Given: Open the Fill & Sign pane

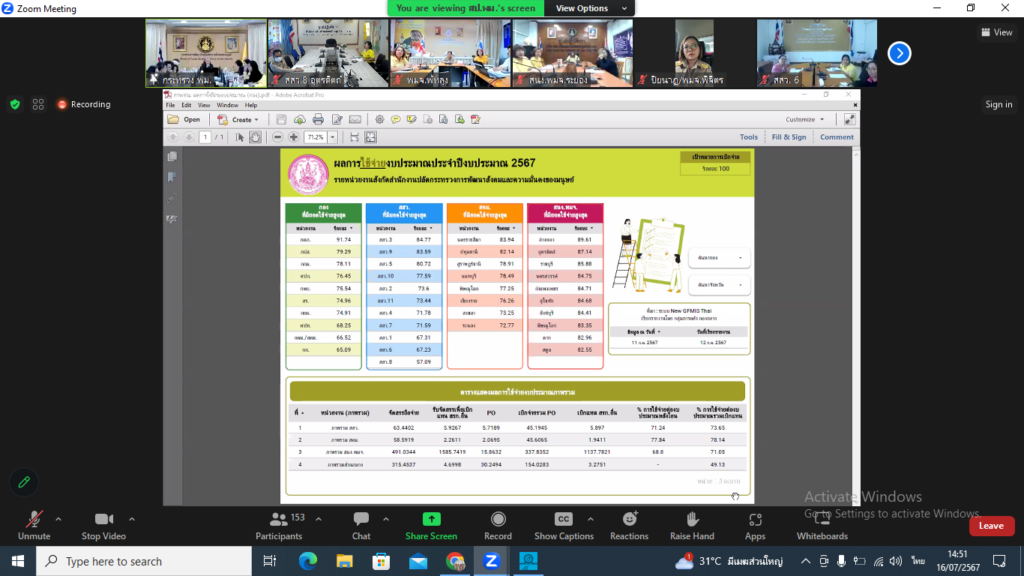Looking at the screenshot, I should click(x=789, y=137).
